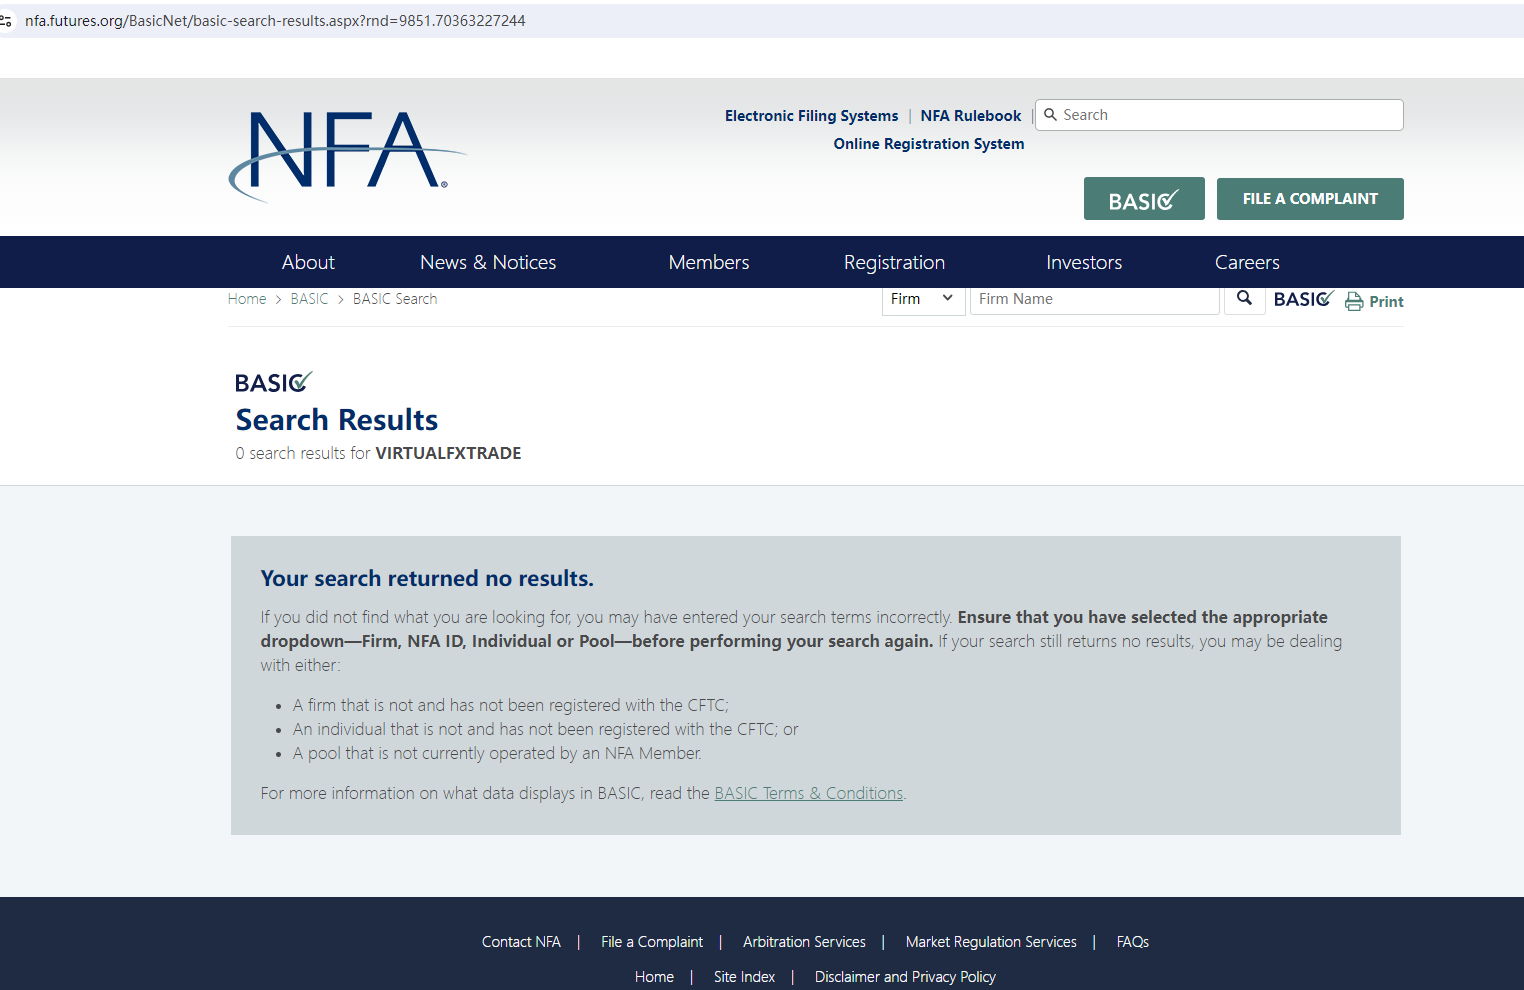This screenshot has width=1524, height=990.
Task: Focus the Firm Name input field
Action: [x=1094, y=299]
